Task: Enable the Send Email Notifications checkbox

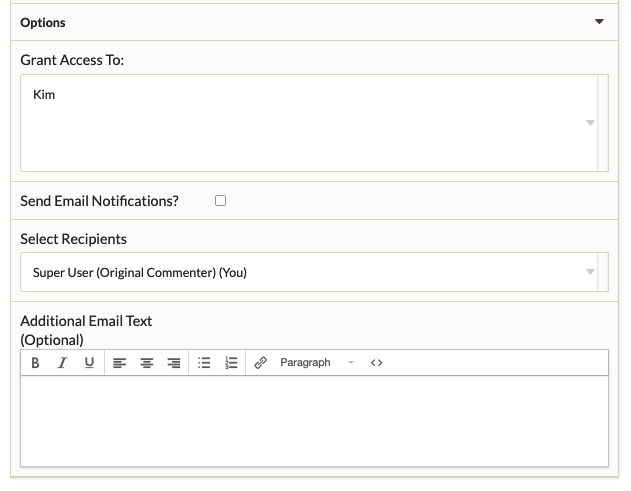Action: pos(221,200)
